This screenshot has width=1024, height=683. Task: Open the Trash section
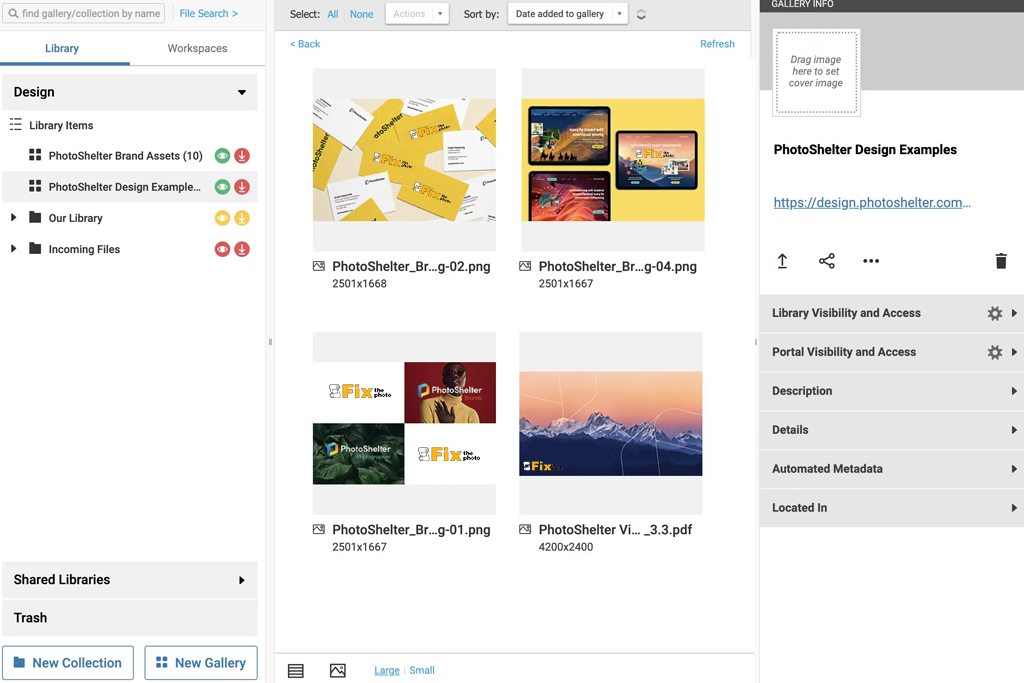130,618
